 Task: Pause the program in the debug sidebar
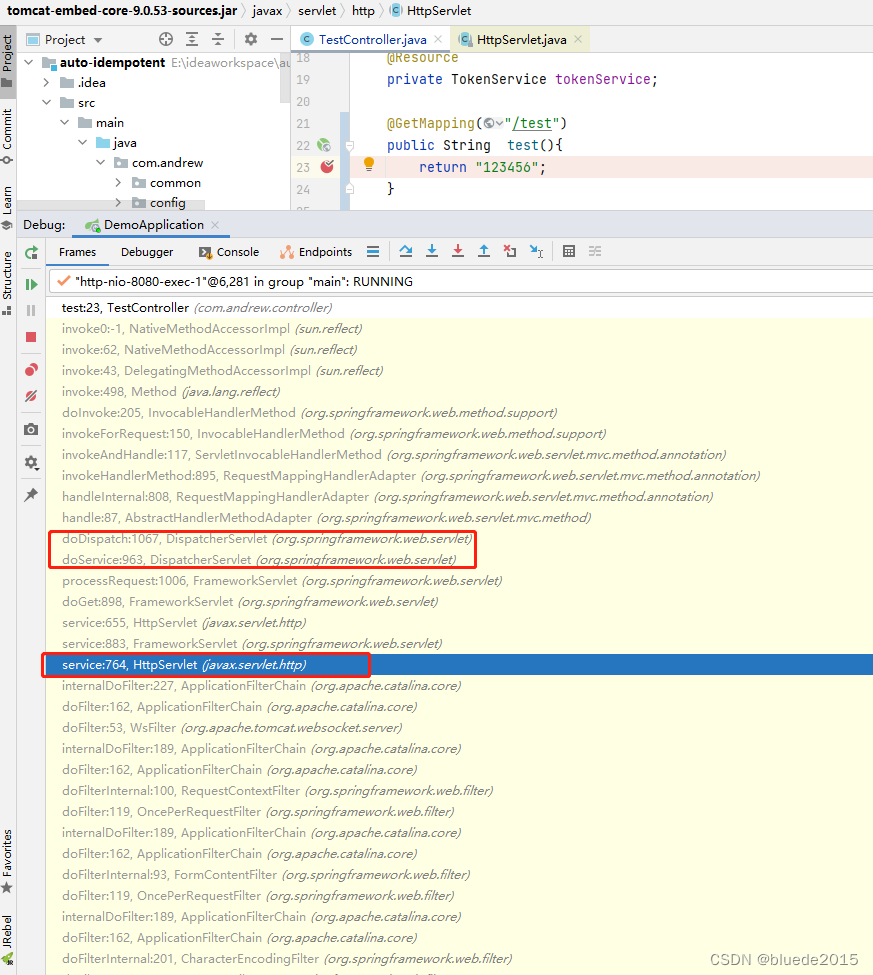pyautogui.click(x=31, y=310)
